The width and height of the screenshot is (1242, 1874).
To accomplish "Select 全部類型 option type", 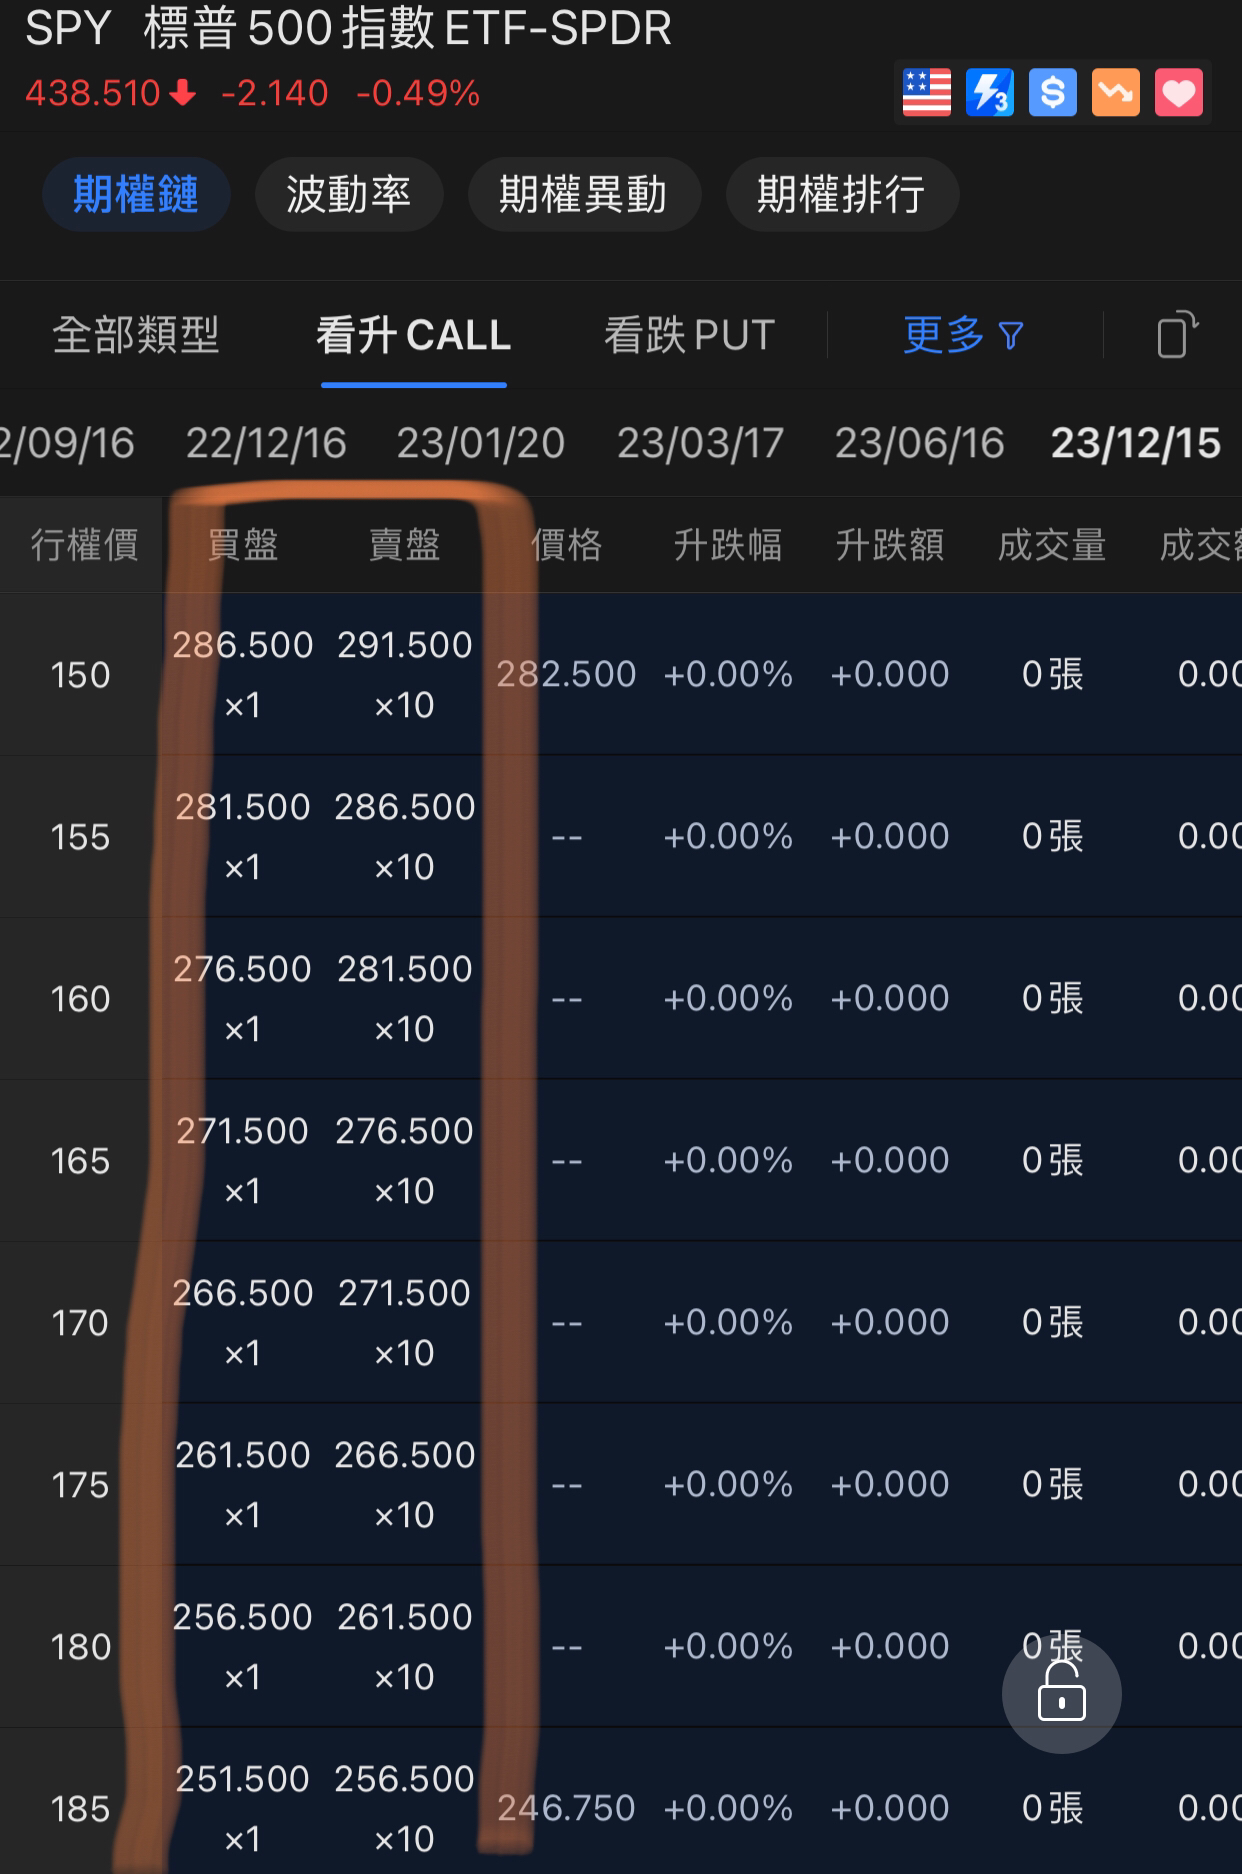I will click(x=136, y=335).
